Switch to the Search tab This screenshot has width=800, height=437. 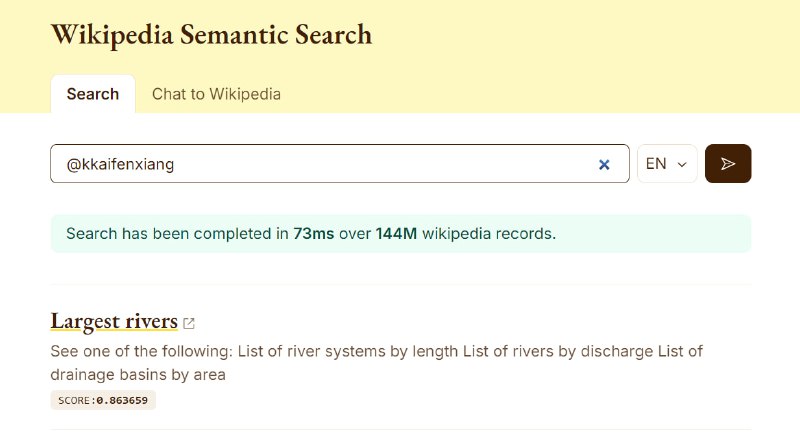[x=93, y=94]
